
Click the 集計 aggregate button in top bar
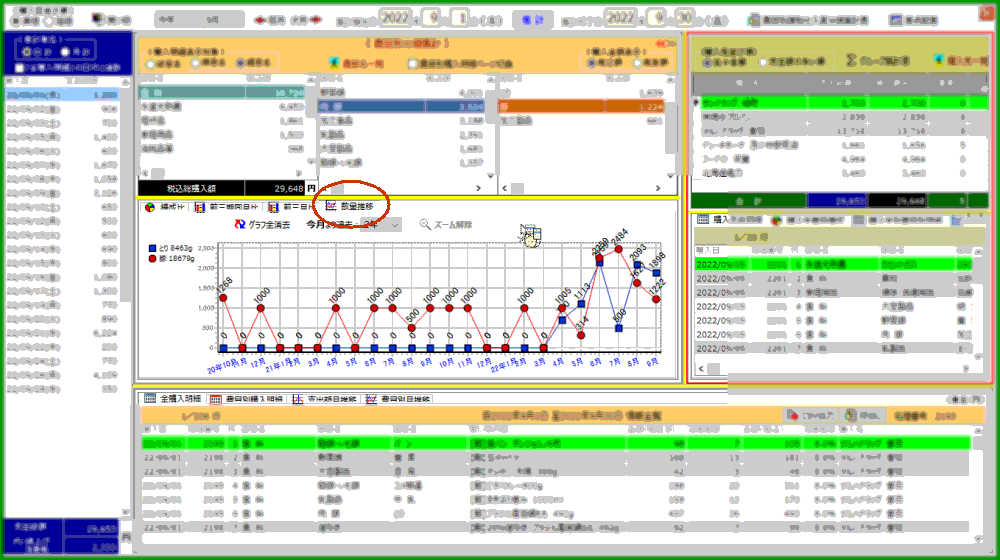533,20
